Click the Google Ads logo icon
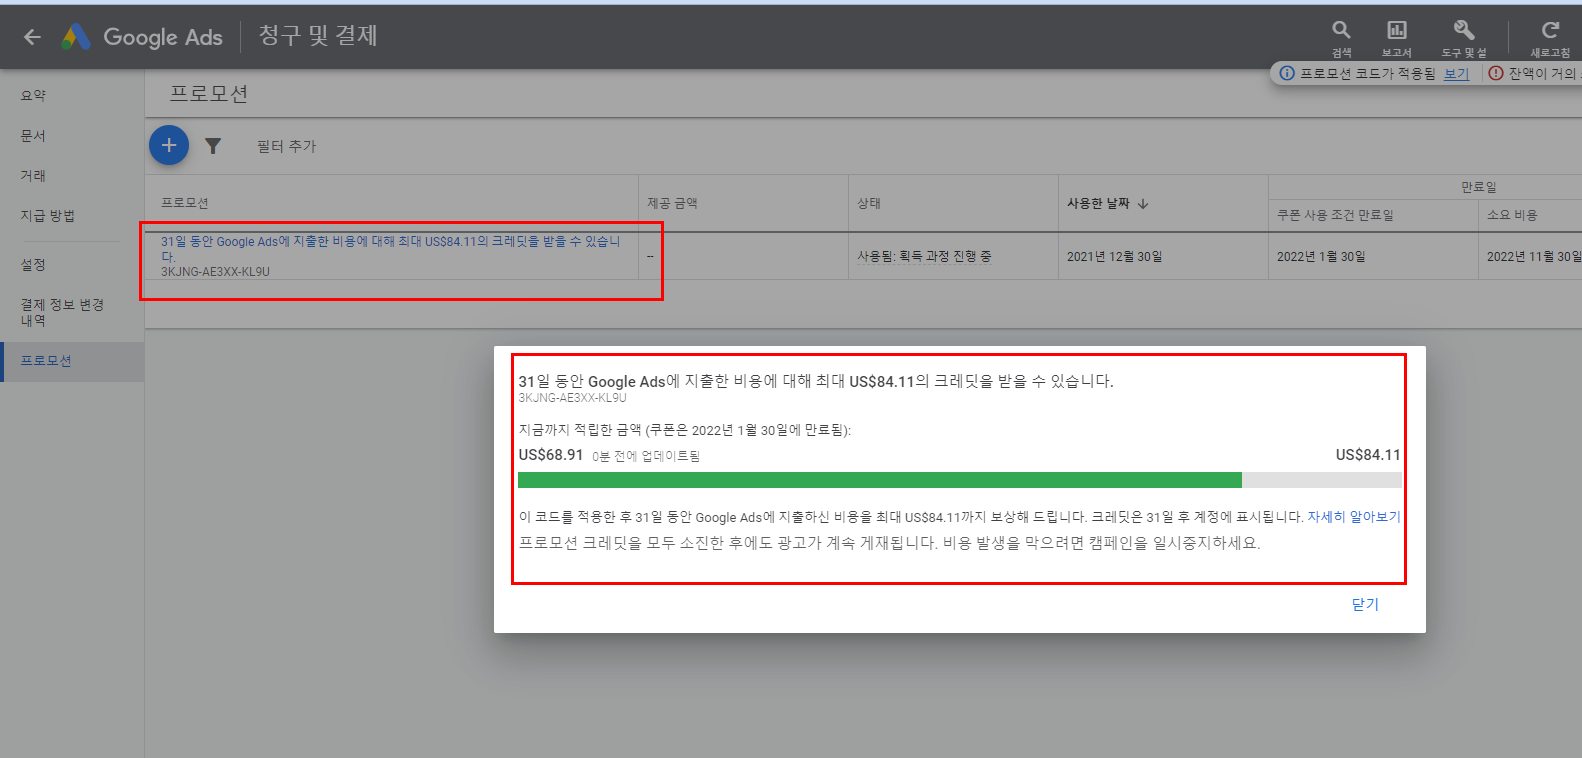This screenshot has width=1582, height=758. pos(76,37)
